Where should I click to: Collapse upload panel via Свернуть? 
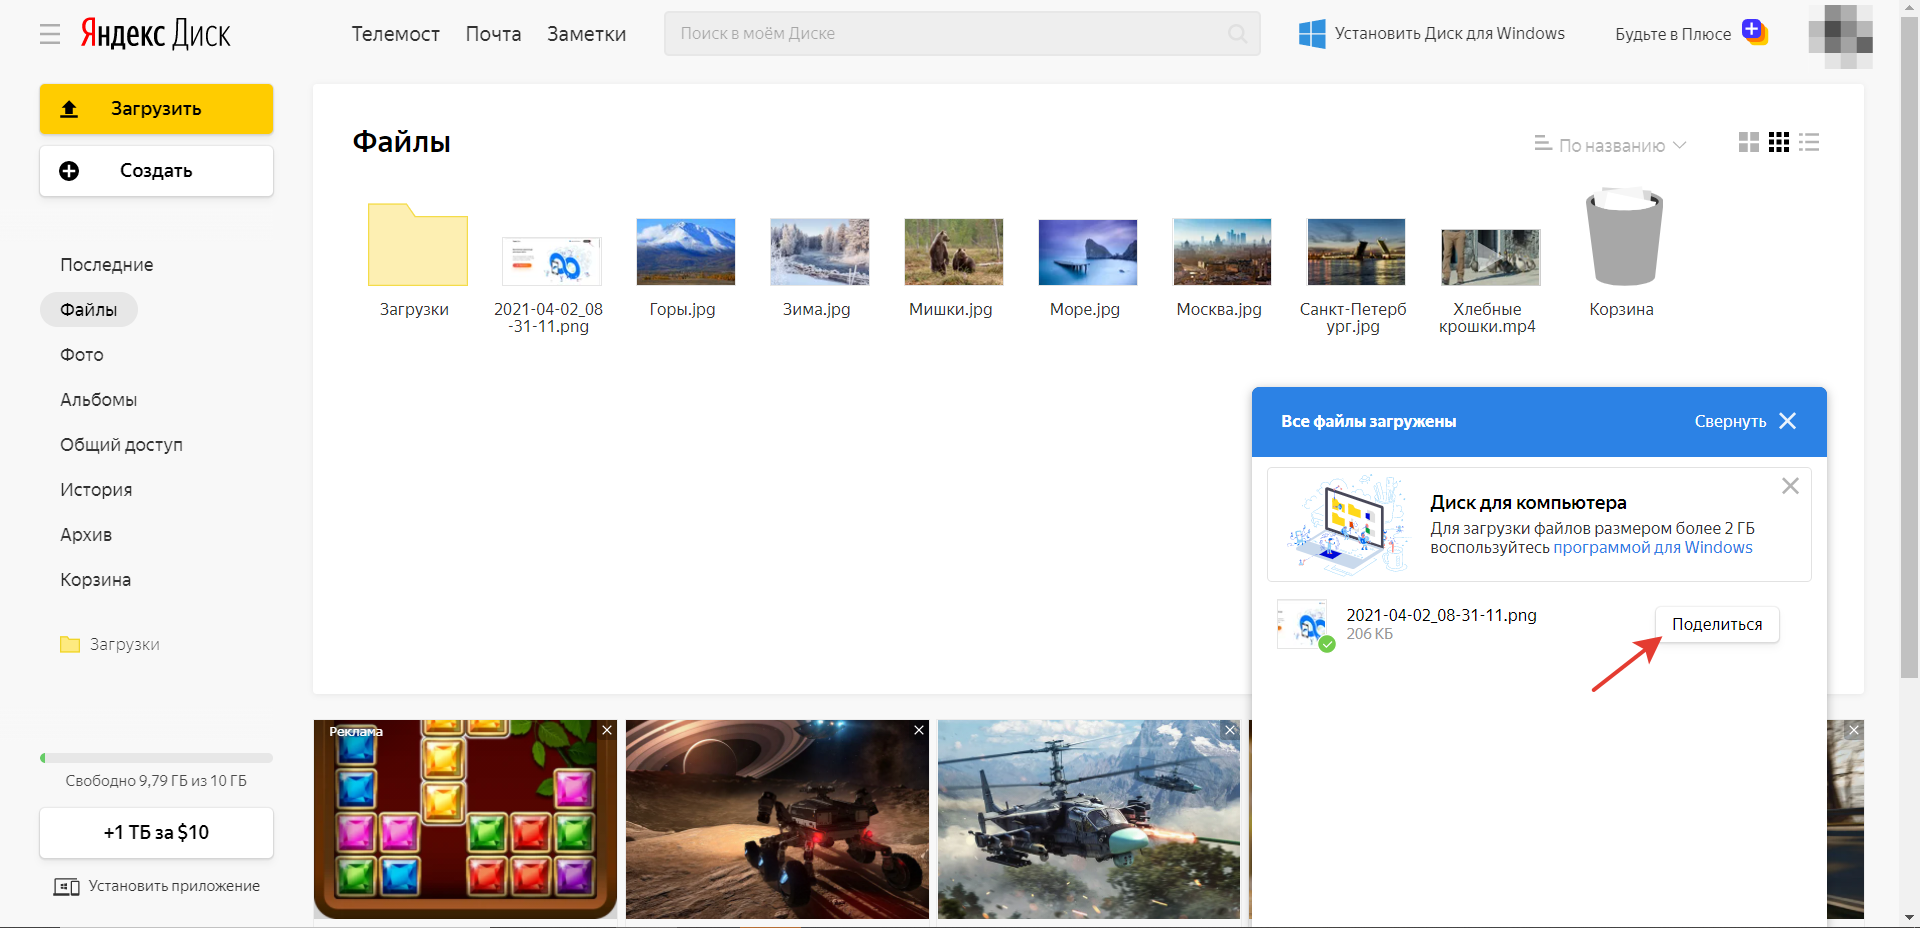click(x=1729, y=422)
